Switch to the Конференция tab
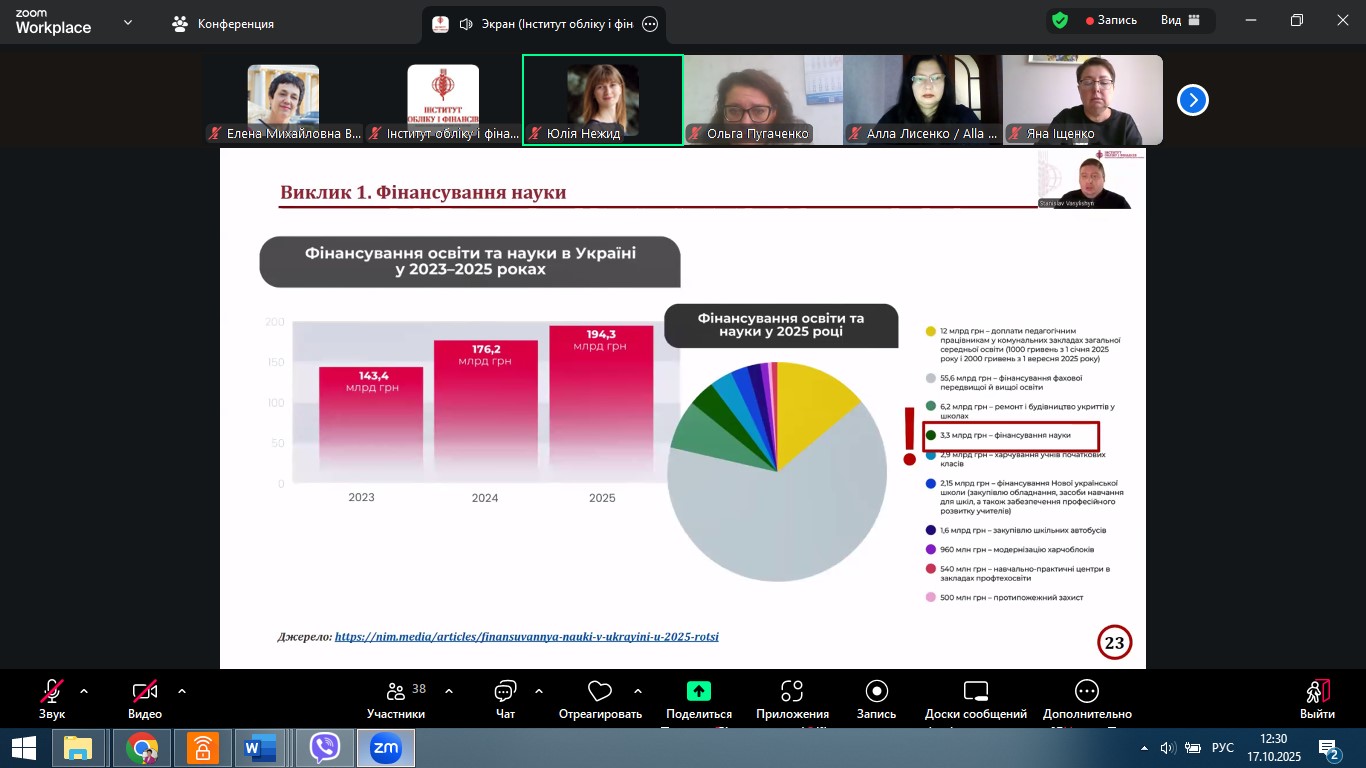Screen dimensions: 1366x768 point(223,23)
